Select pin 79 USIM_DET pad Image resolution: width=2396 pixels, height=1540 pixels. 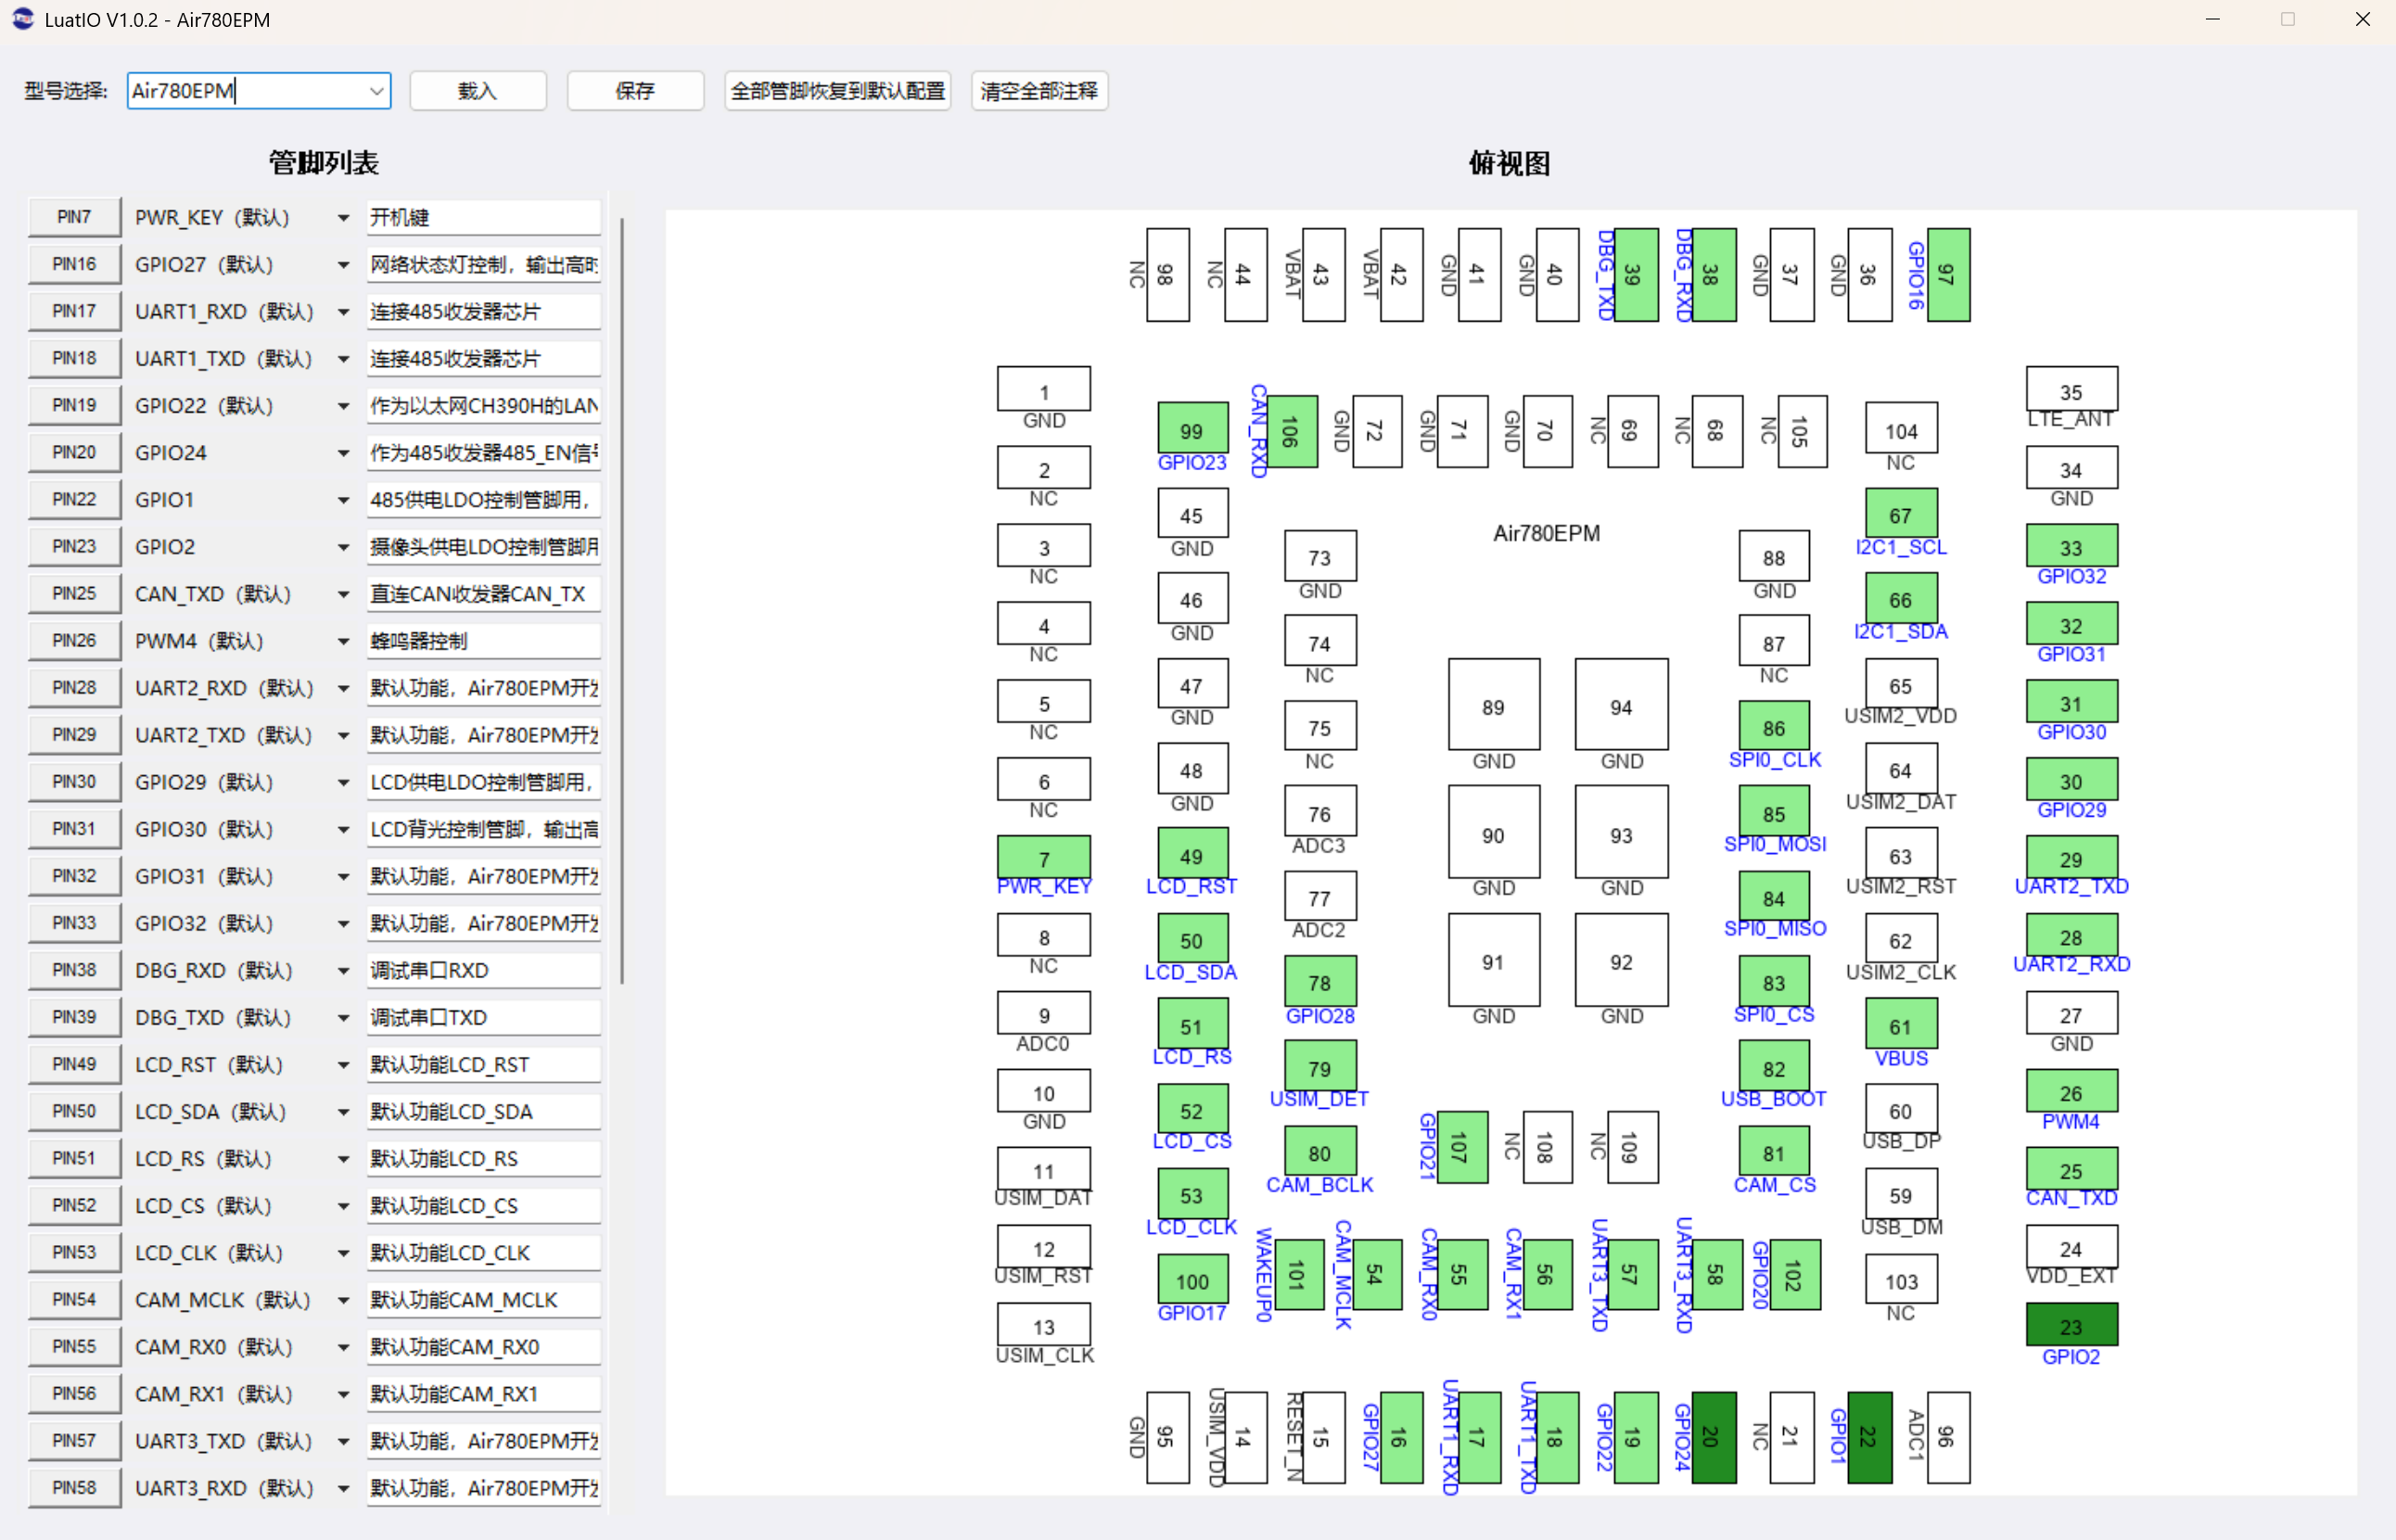pos(1320,1066)
